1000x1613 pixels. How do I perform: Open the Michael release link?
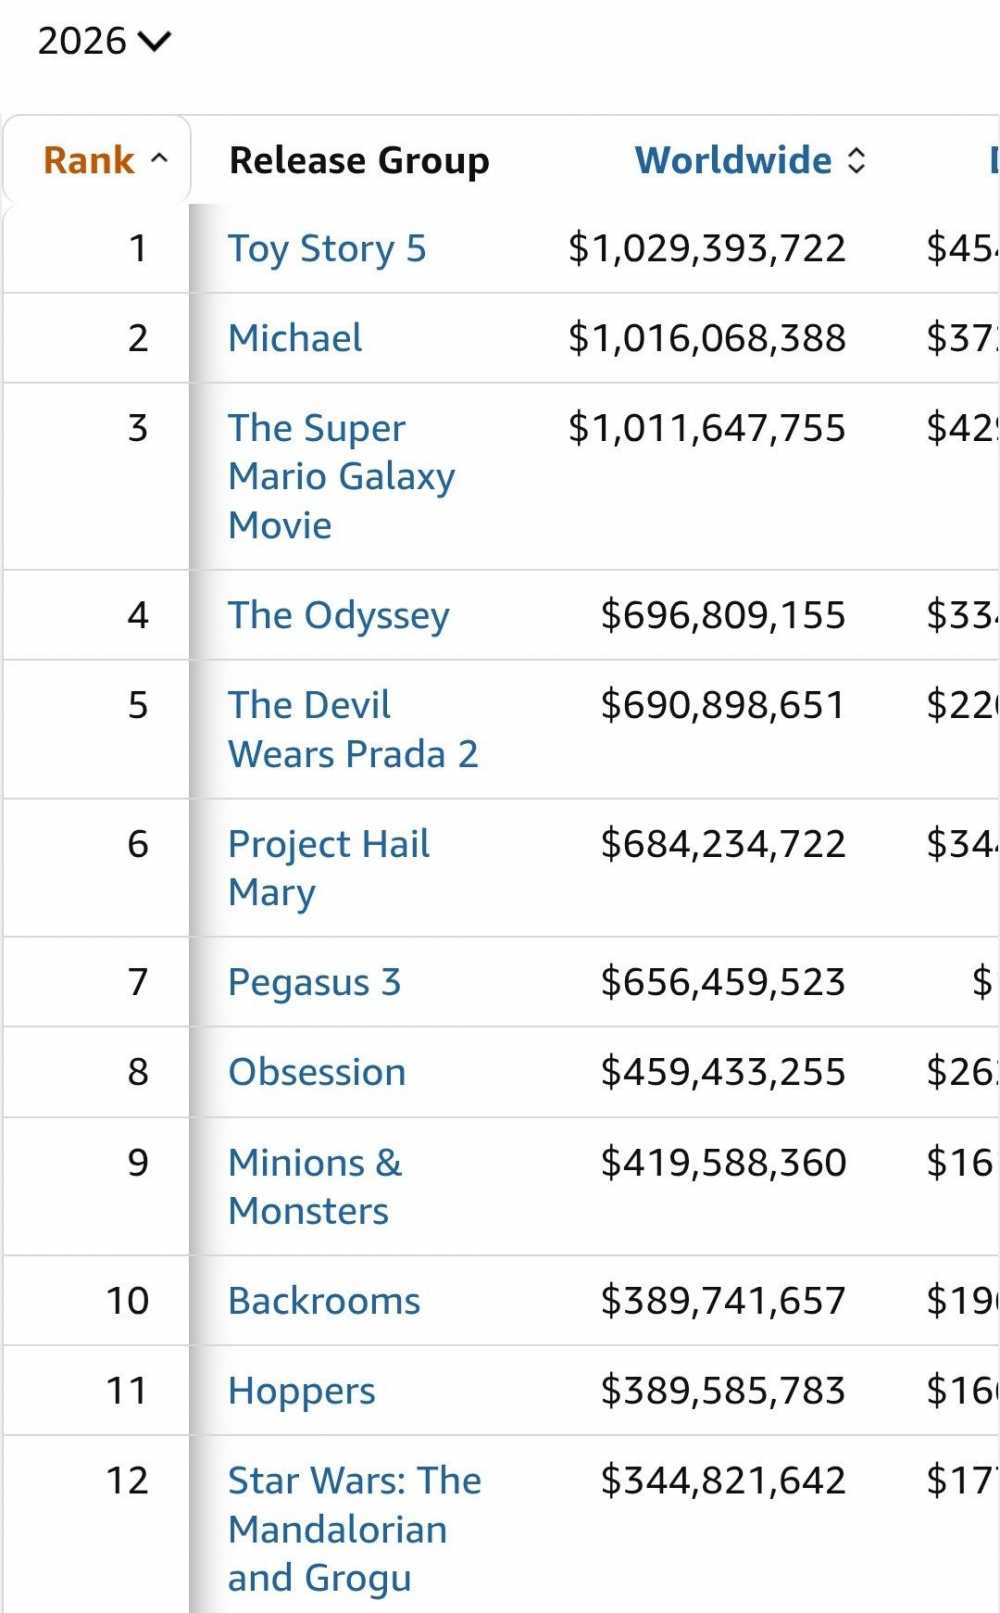tap(295, 338)
